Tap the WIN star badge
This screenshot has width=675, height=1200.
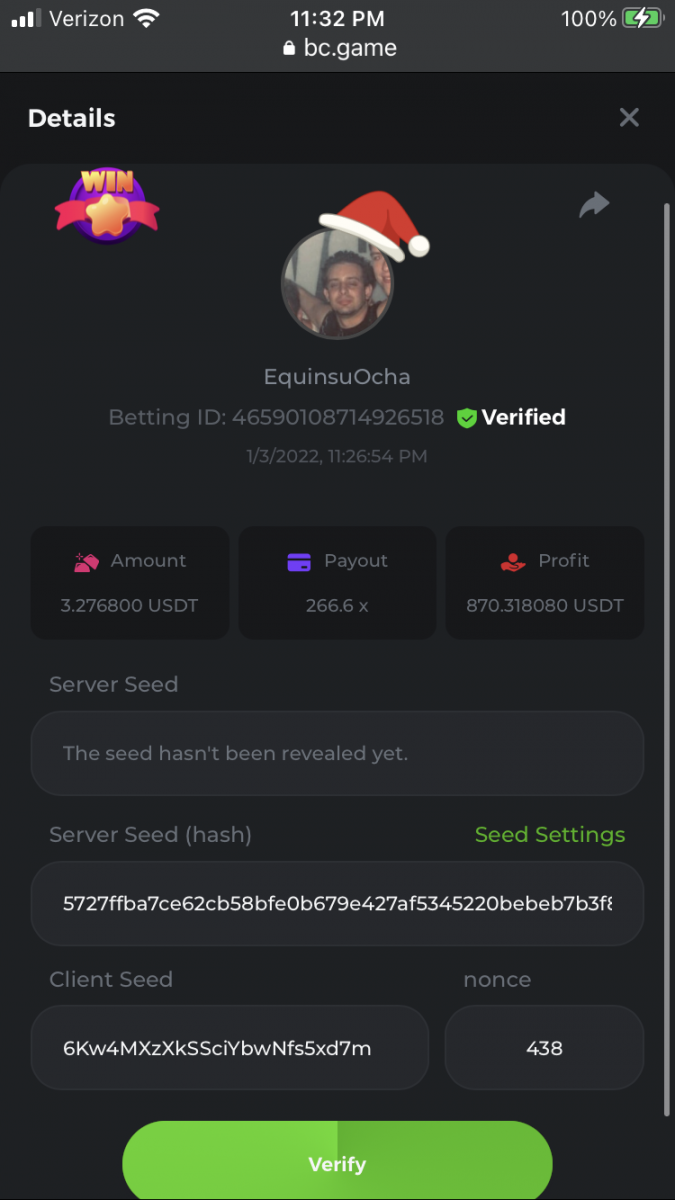pyautogui.click(x=107, y=206)
